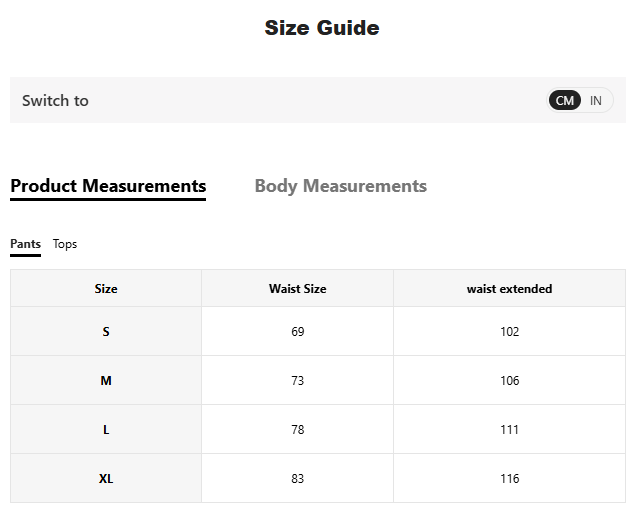Switch units to CM
The width and height of the screenshot is (640, 509).
point(565,100)
